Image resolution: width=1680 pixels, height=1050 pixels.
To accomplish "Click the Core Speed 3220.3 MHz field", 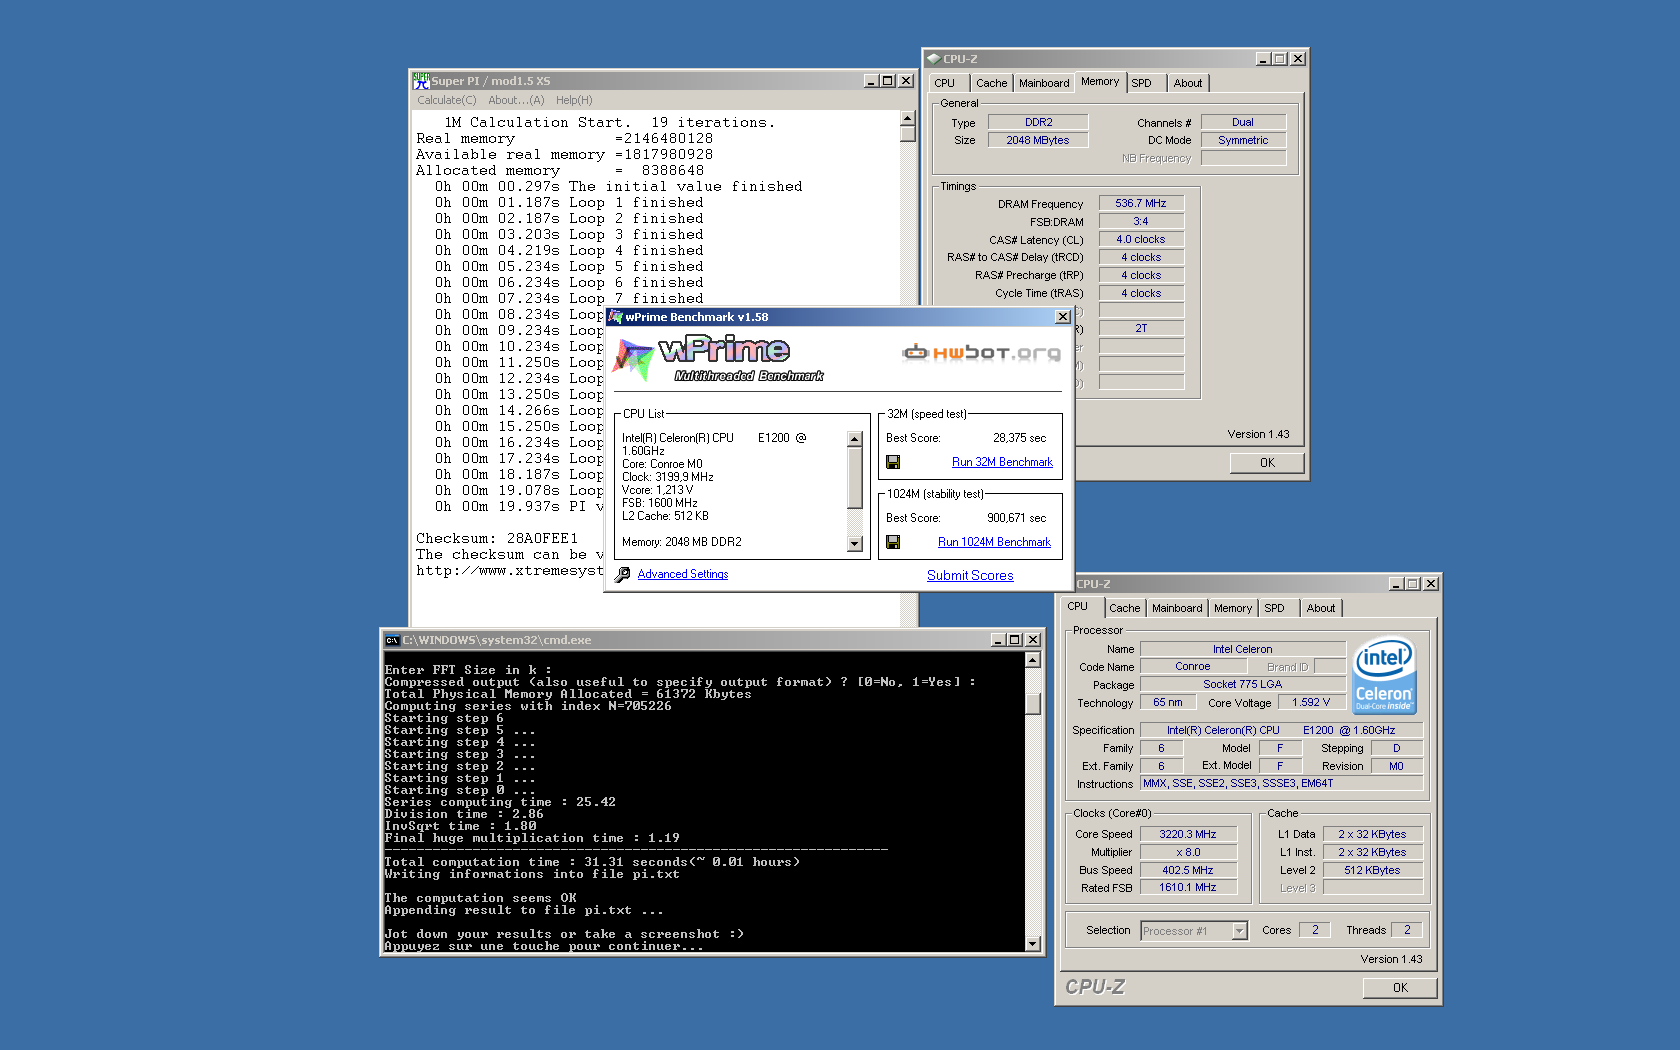I will [1188, 834].
